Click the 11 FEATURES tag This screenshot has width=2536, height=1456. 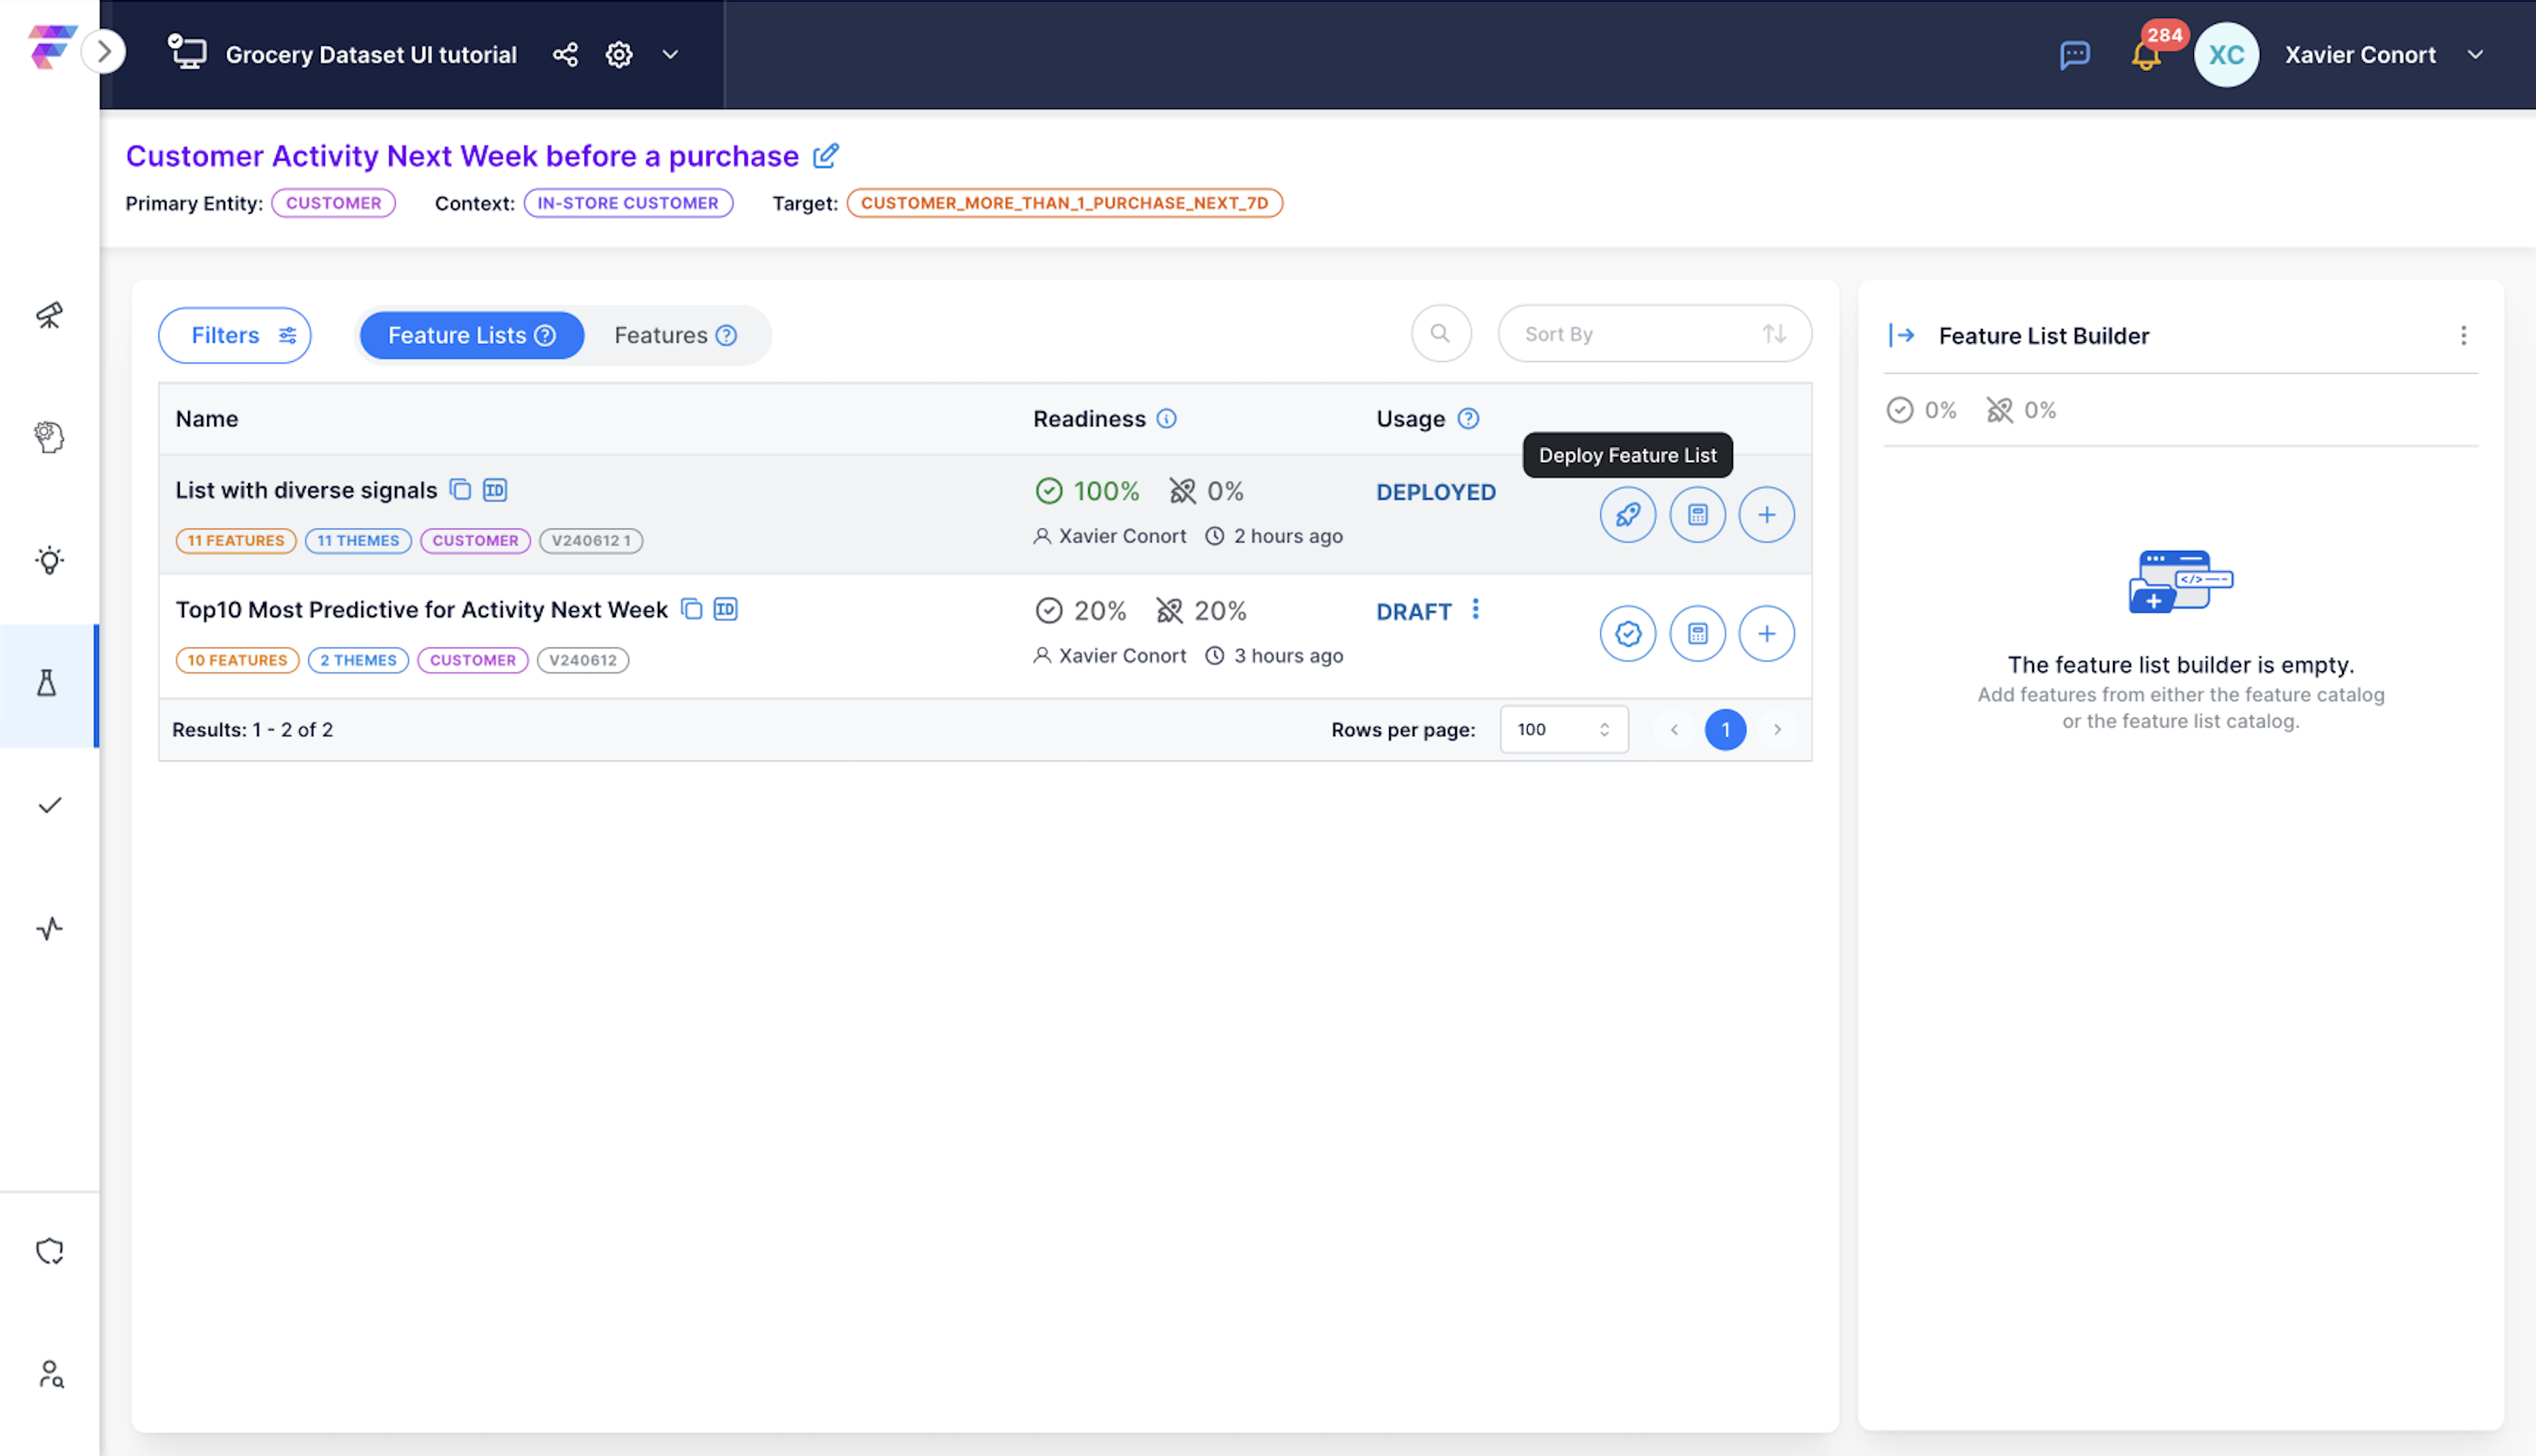pos(236,541)
